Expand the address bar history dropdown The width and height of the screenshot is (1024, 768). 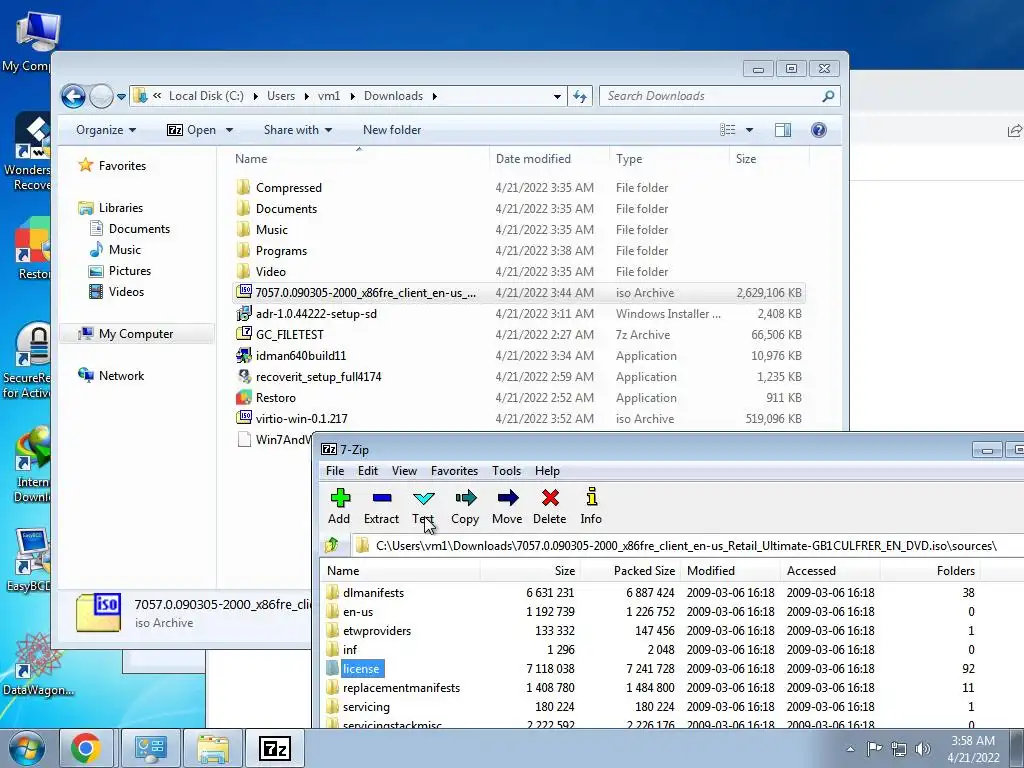(557, 97)
